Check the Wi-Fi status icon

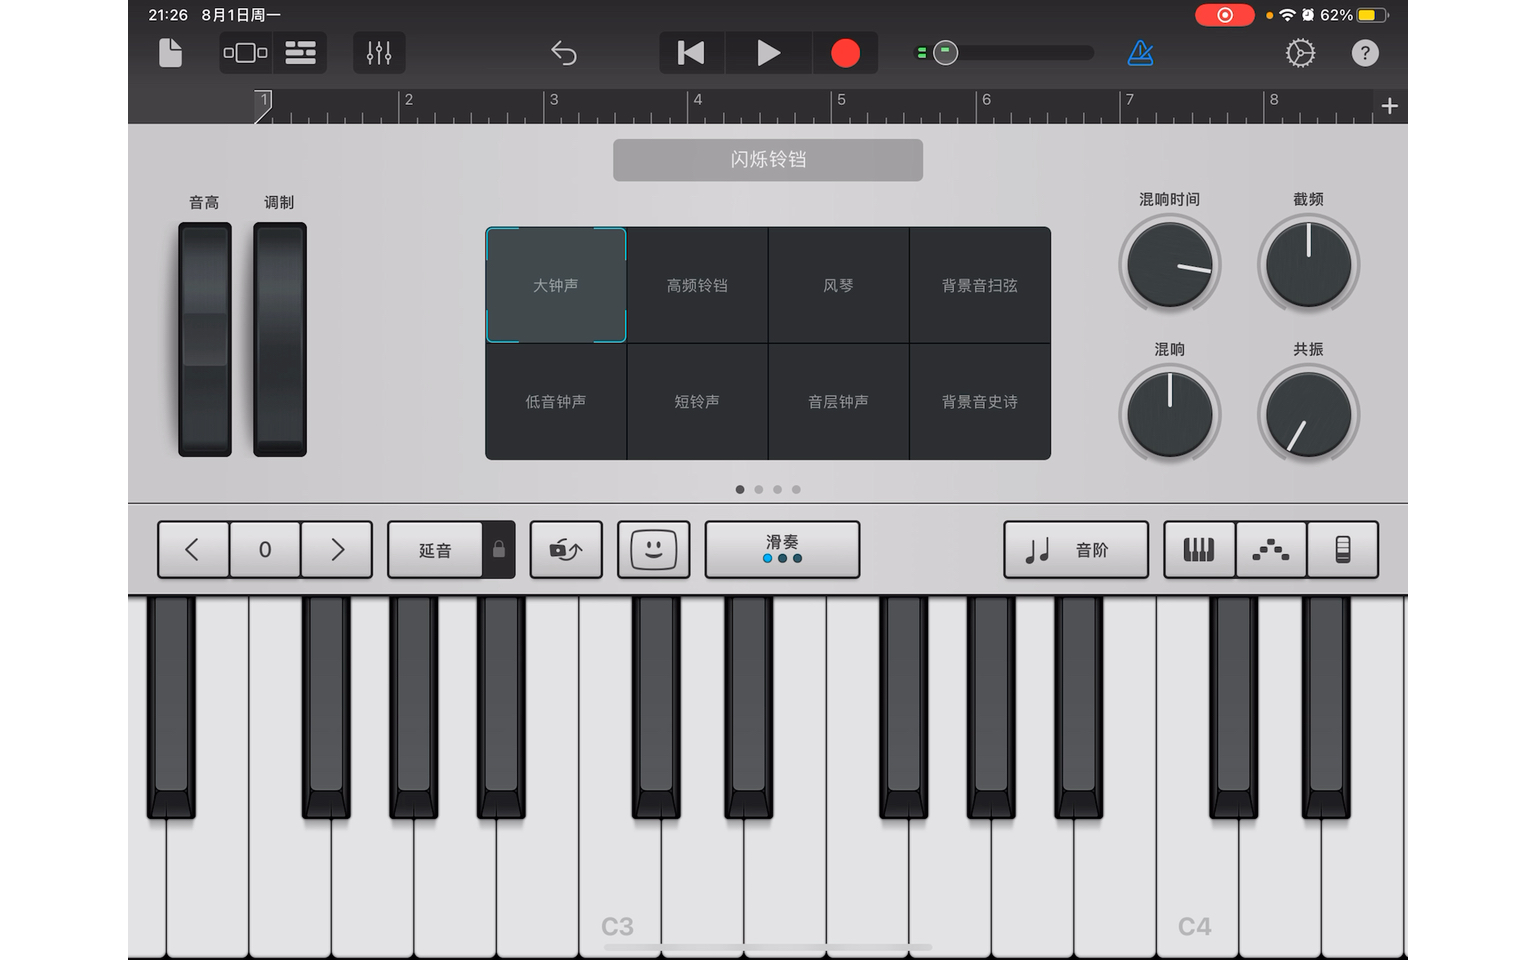click(x=1287, y=15)
